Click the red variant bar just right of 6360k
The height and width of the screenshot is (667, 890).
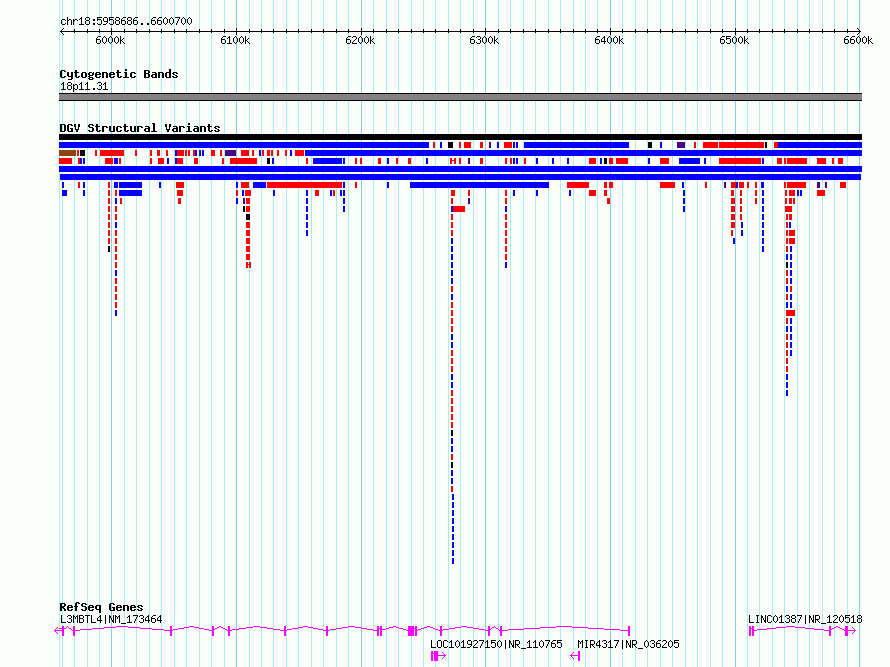[578, 185]
